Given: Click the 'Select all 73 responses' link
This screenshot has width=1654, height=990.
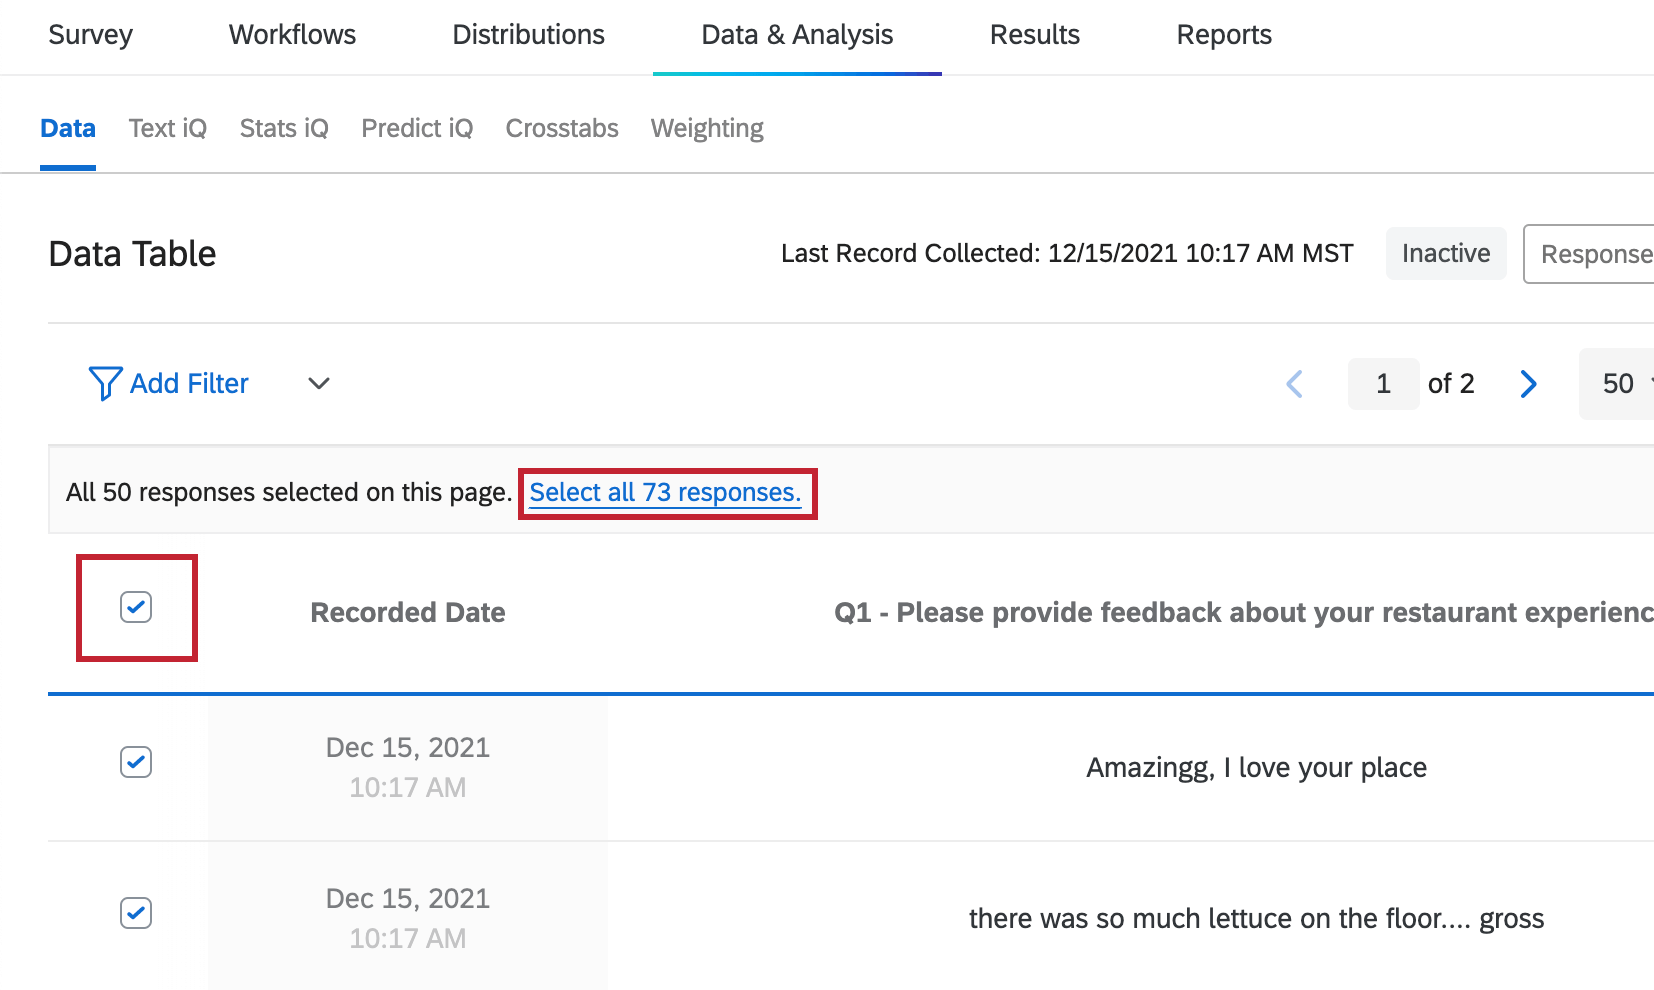Looking at the screenshot, I should pos(666,492).
